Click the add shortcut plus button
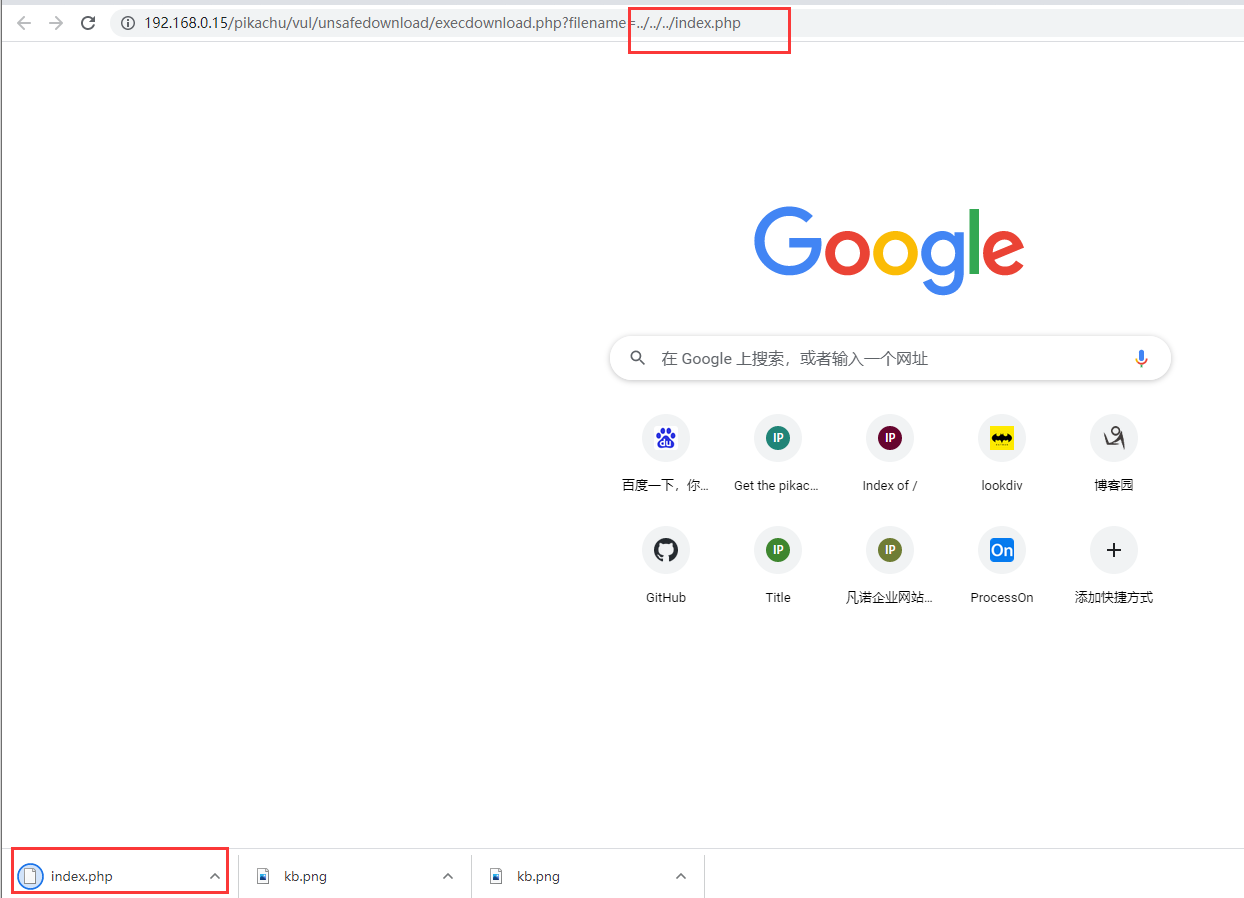This screenshot has width=1244, height=898. coord(1113,550)
